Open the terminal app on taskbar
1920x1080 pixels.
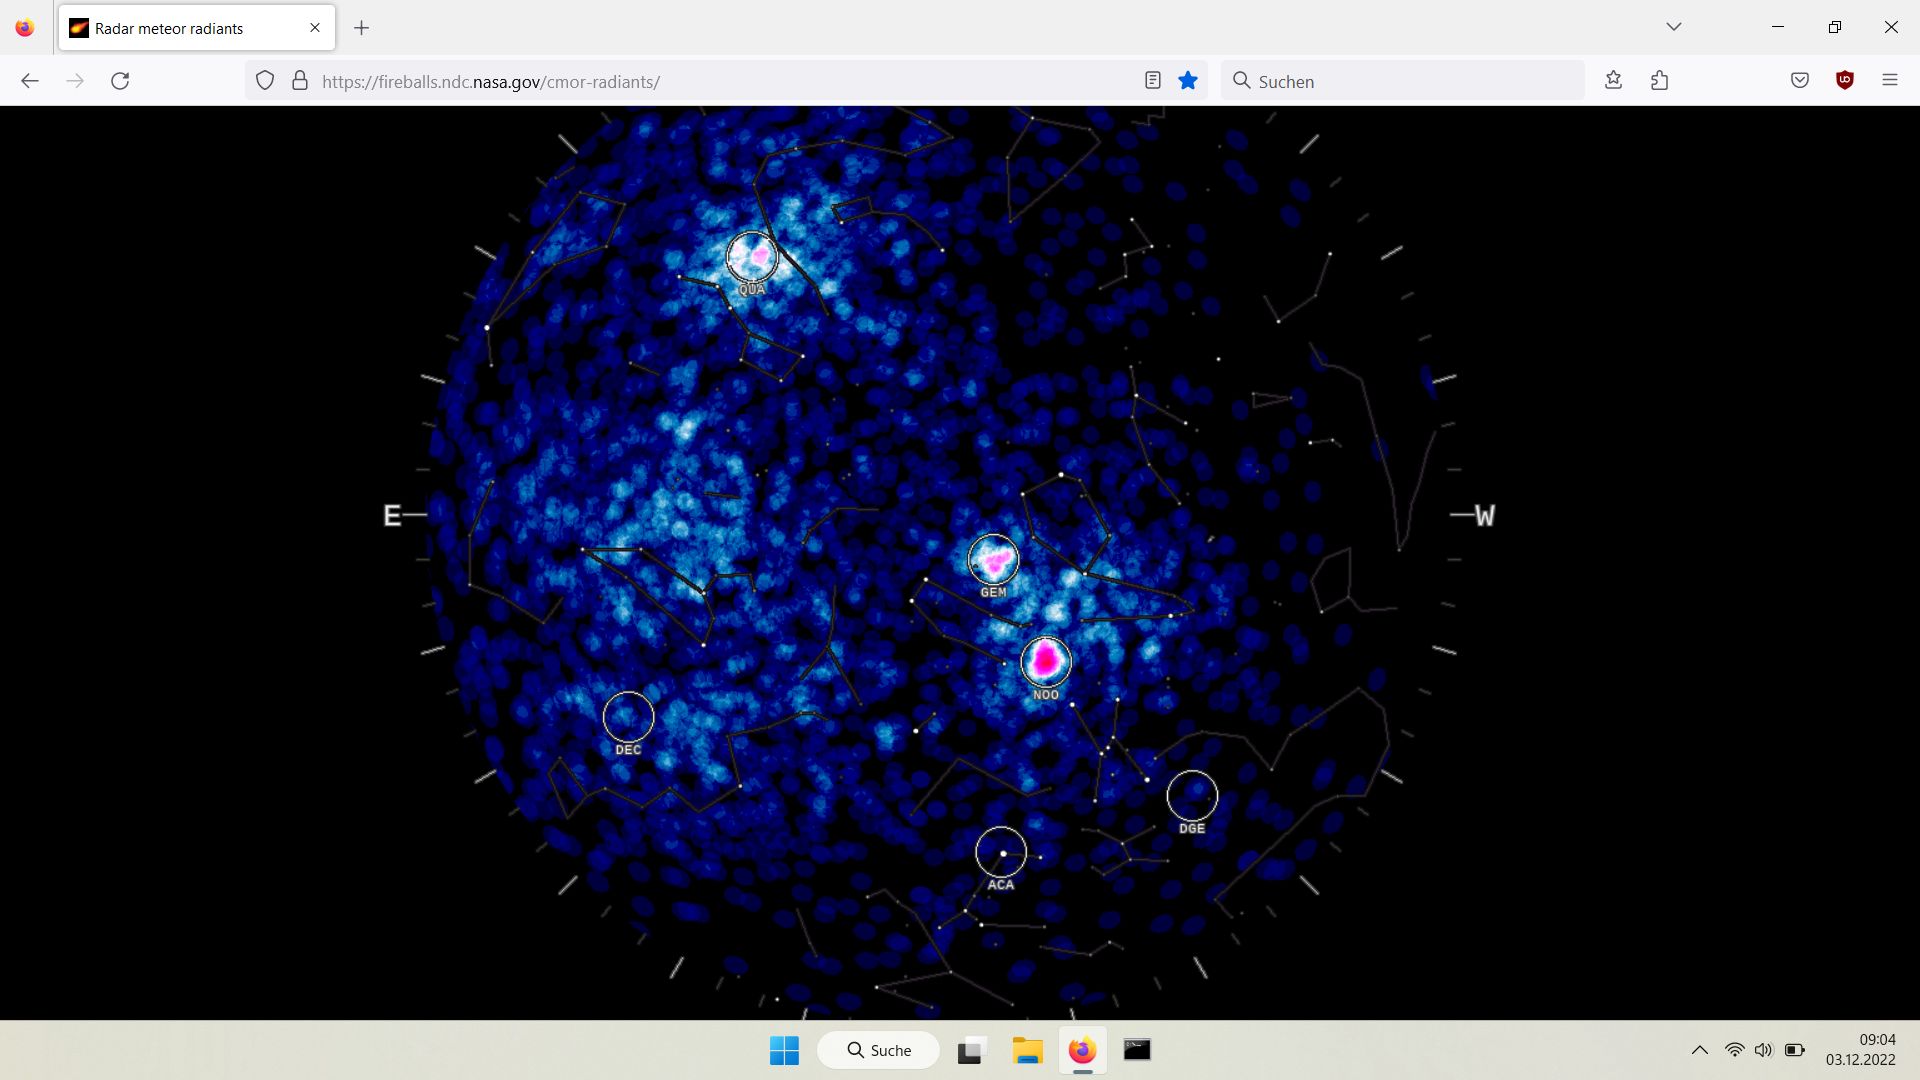[1137, 1050]
